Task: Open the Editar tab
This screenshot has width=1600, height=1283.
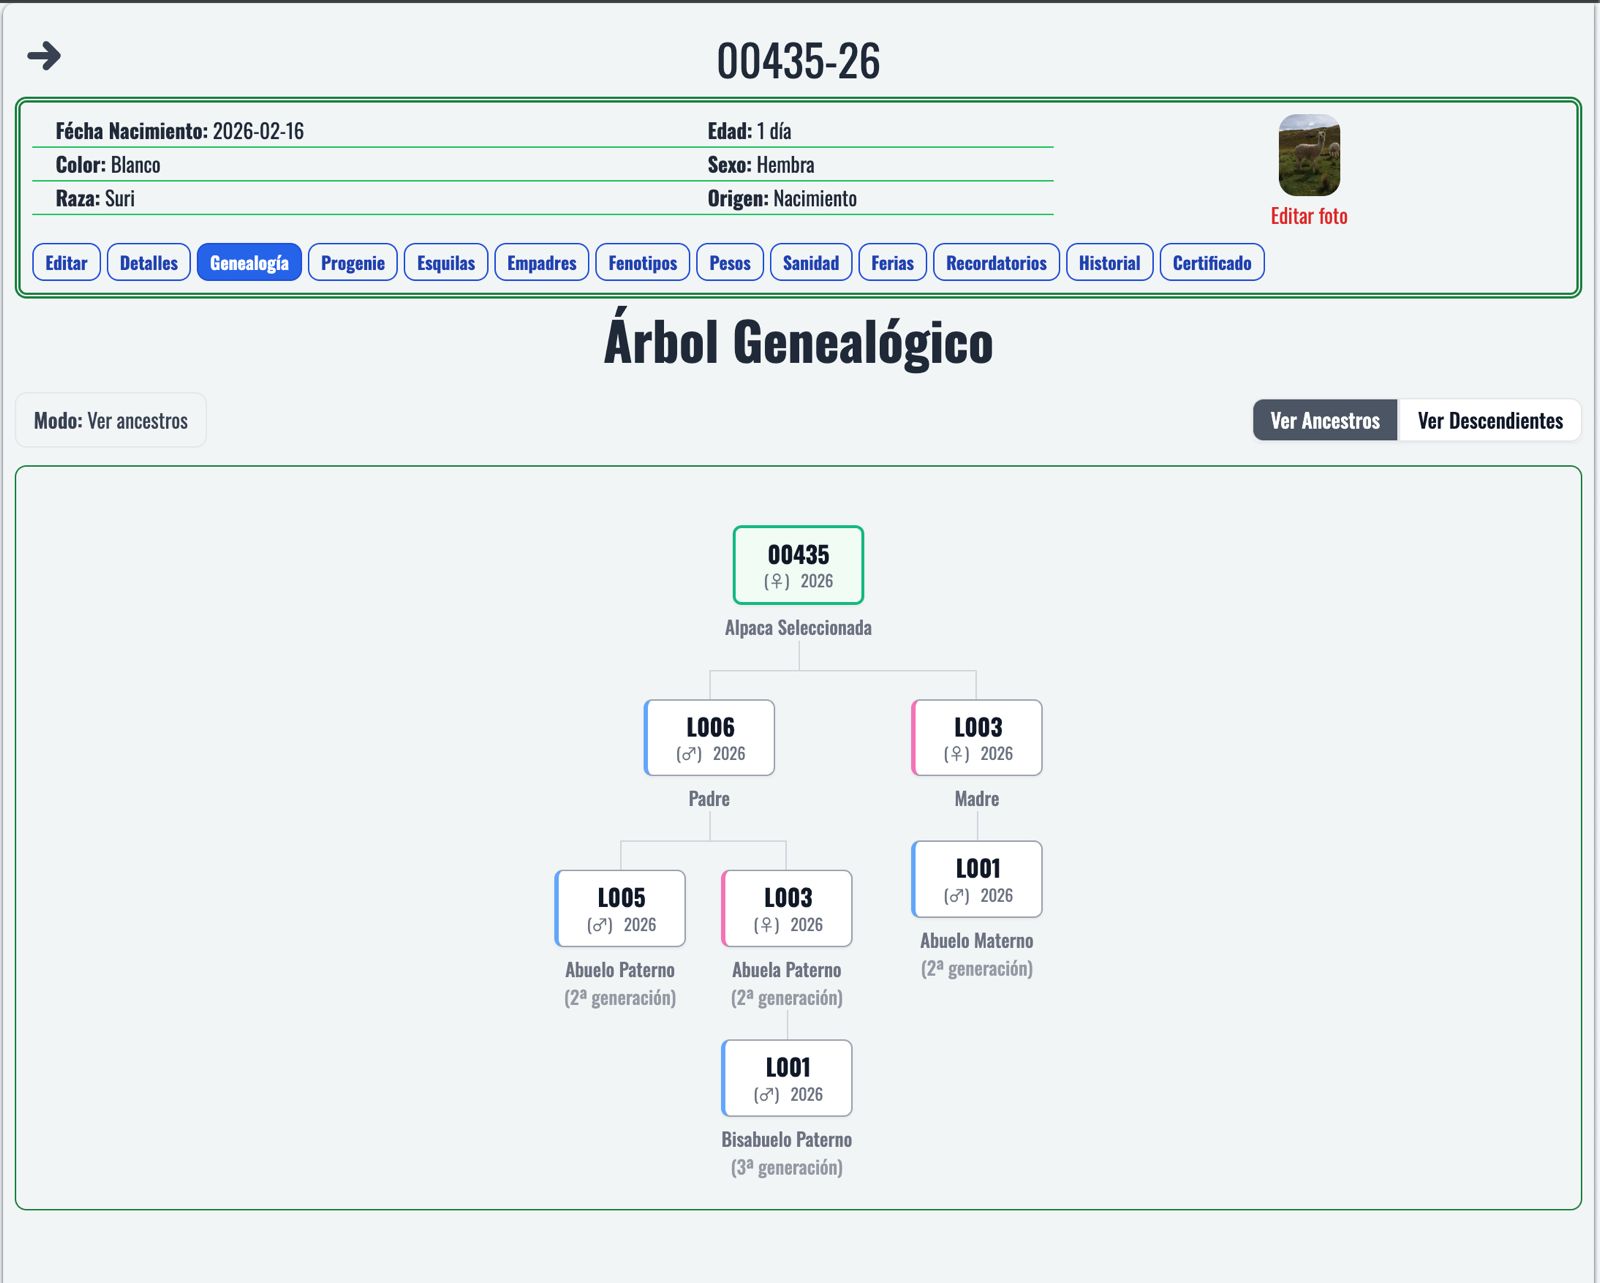Action: pos(66,263)
